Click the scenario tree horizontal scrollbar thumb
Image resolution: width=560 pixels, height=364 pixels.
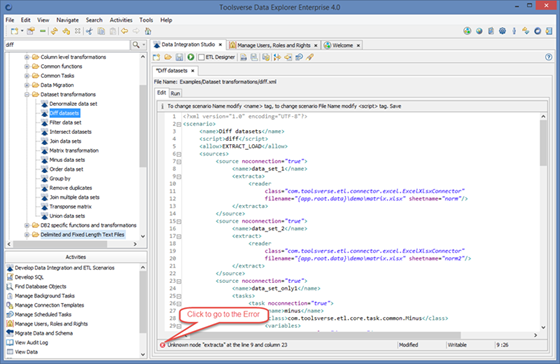[60, 244]
